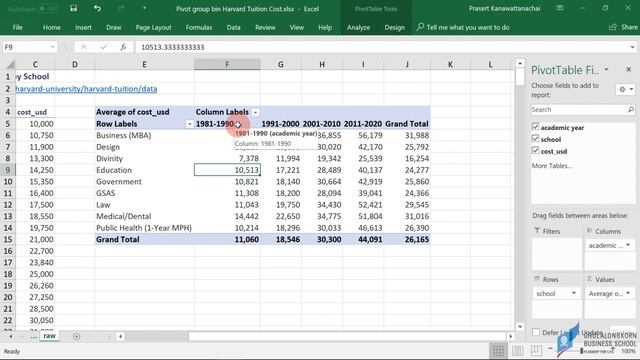Select row 9 header
Viewport: 640px width, 360px height.
(8, 170)
